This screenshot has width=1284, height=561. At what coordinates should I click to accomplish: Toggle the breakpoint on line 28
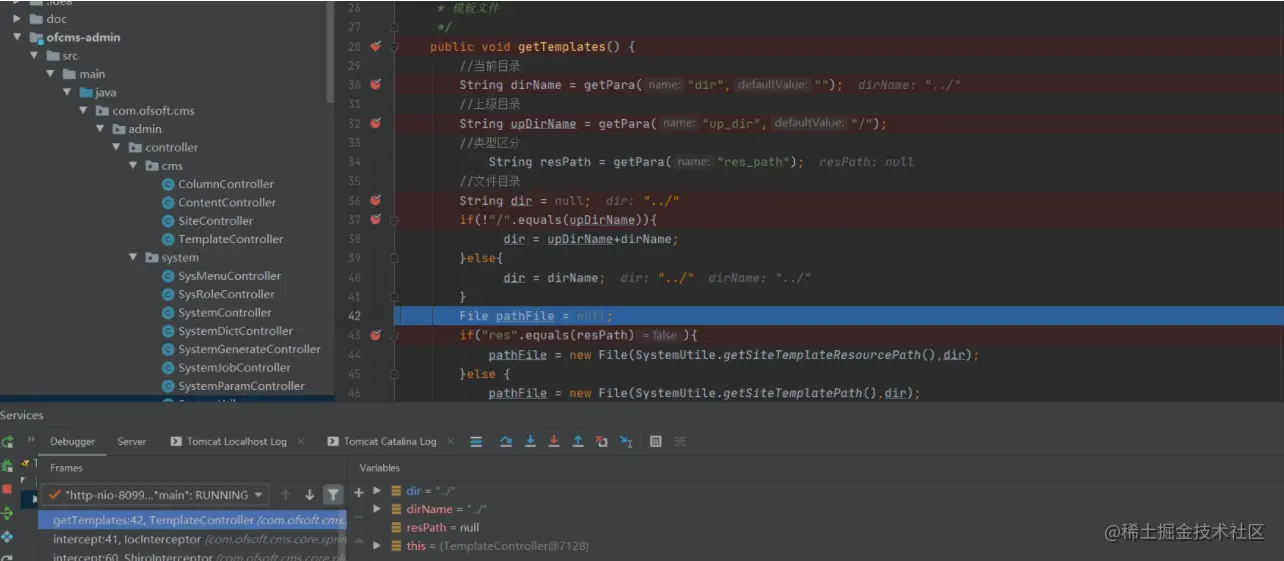pos(375,47)
